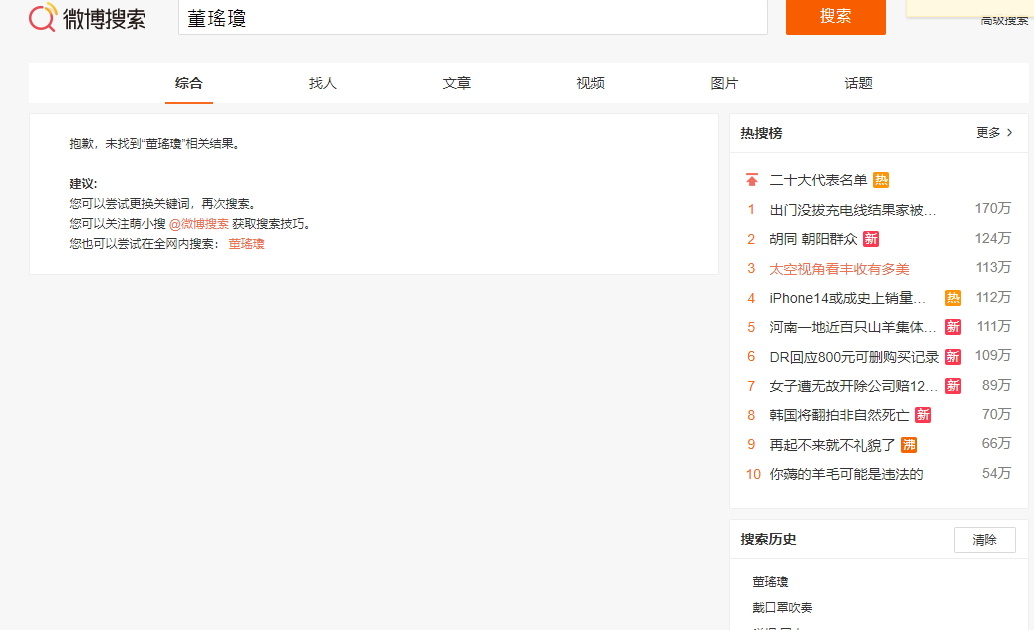1034x630 pixels.
Task: Open the @微博搜索 account link
Action: pyautogui.click(x=198, y=224)
